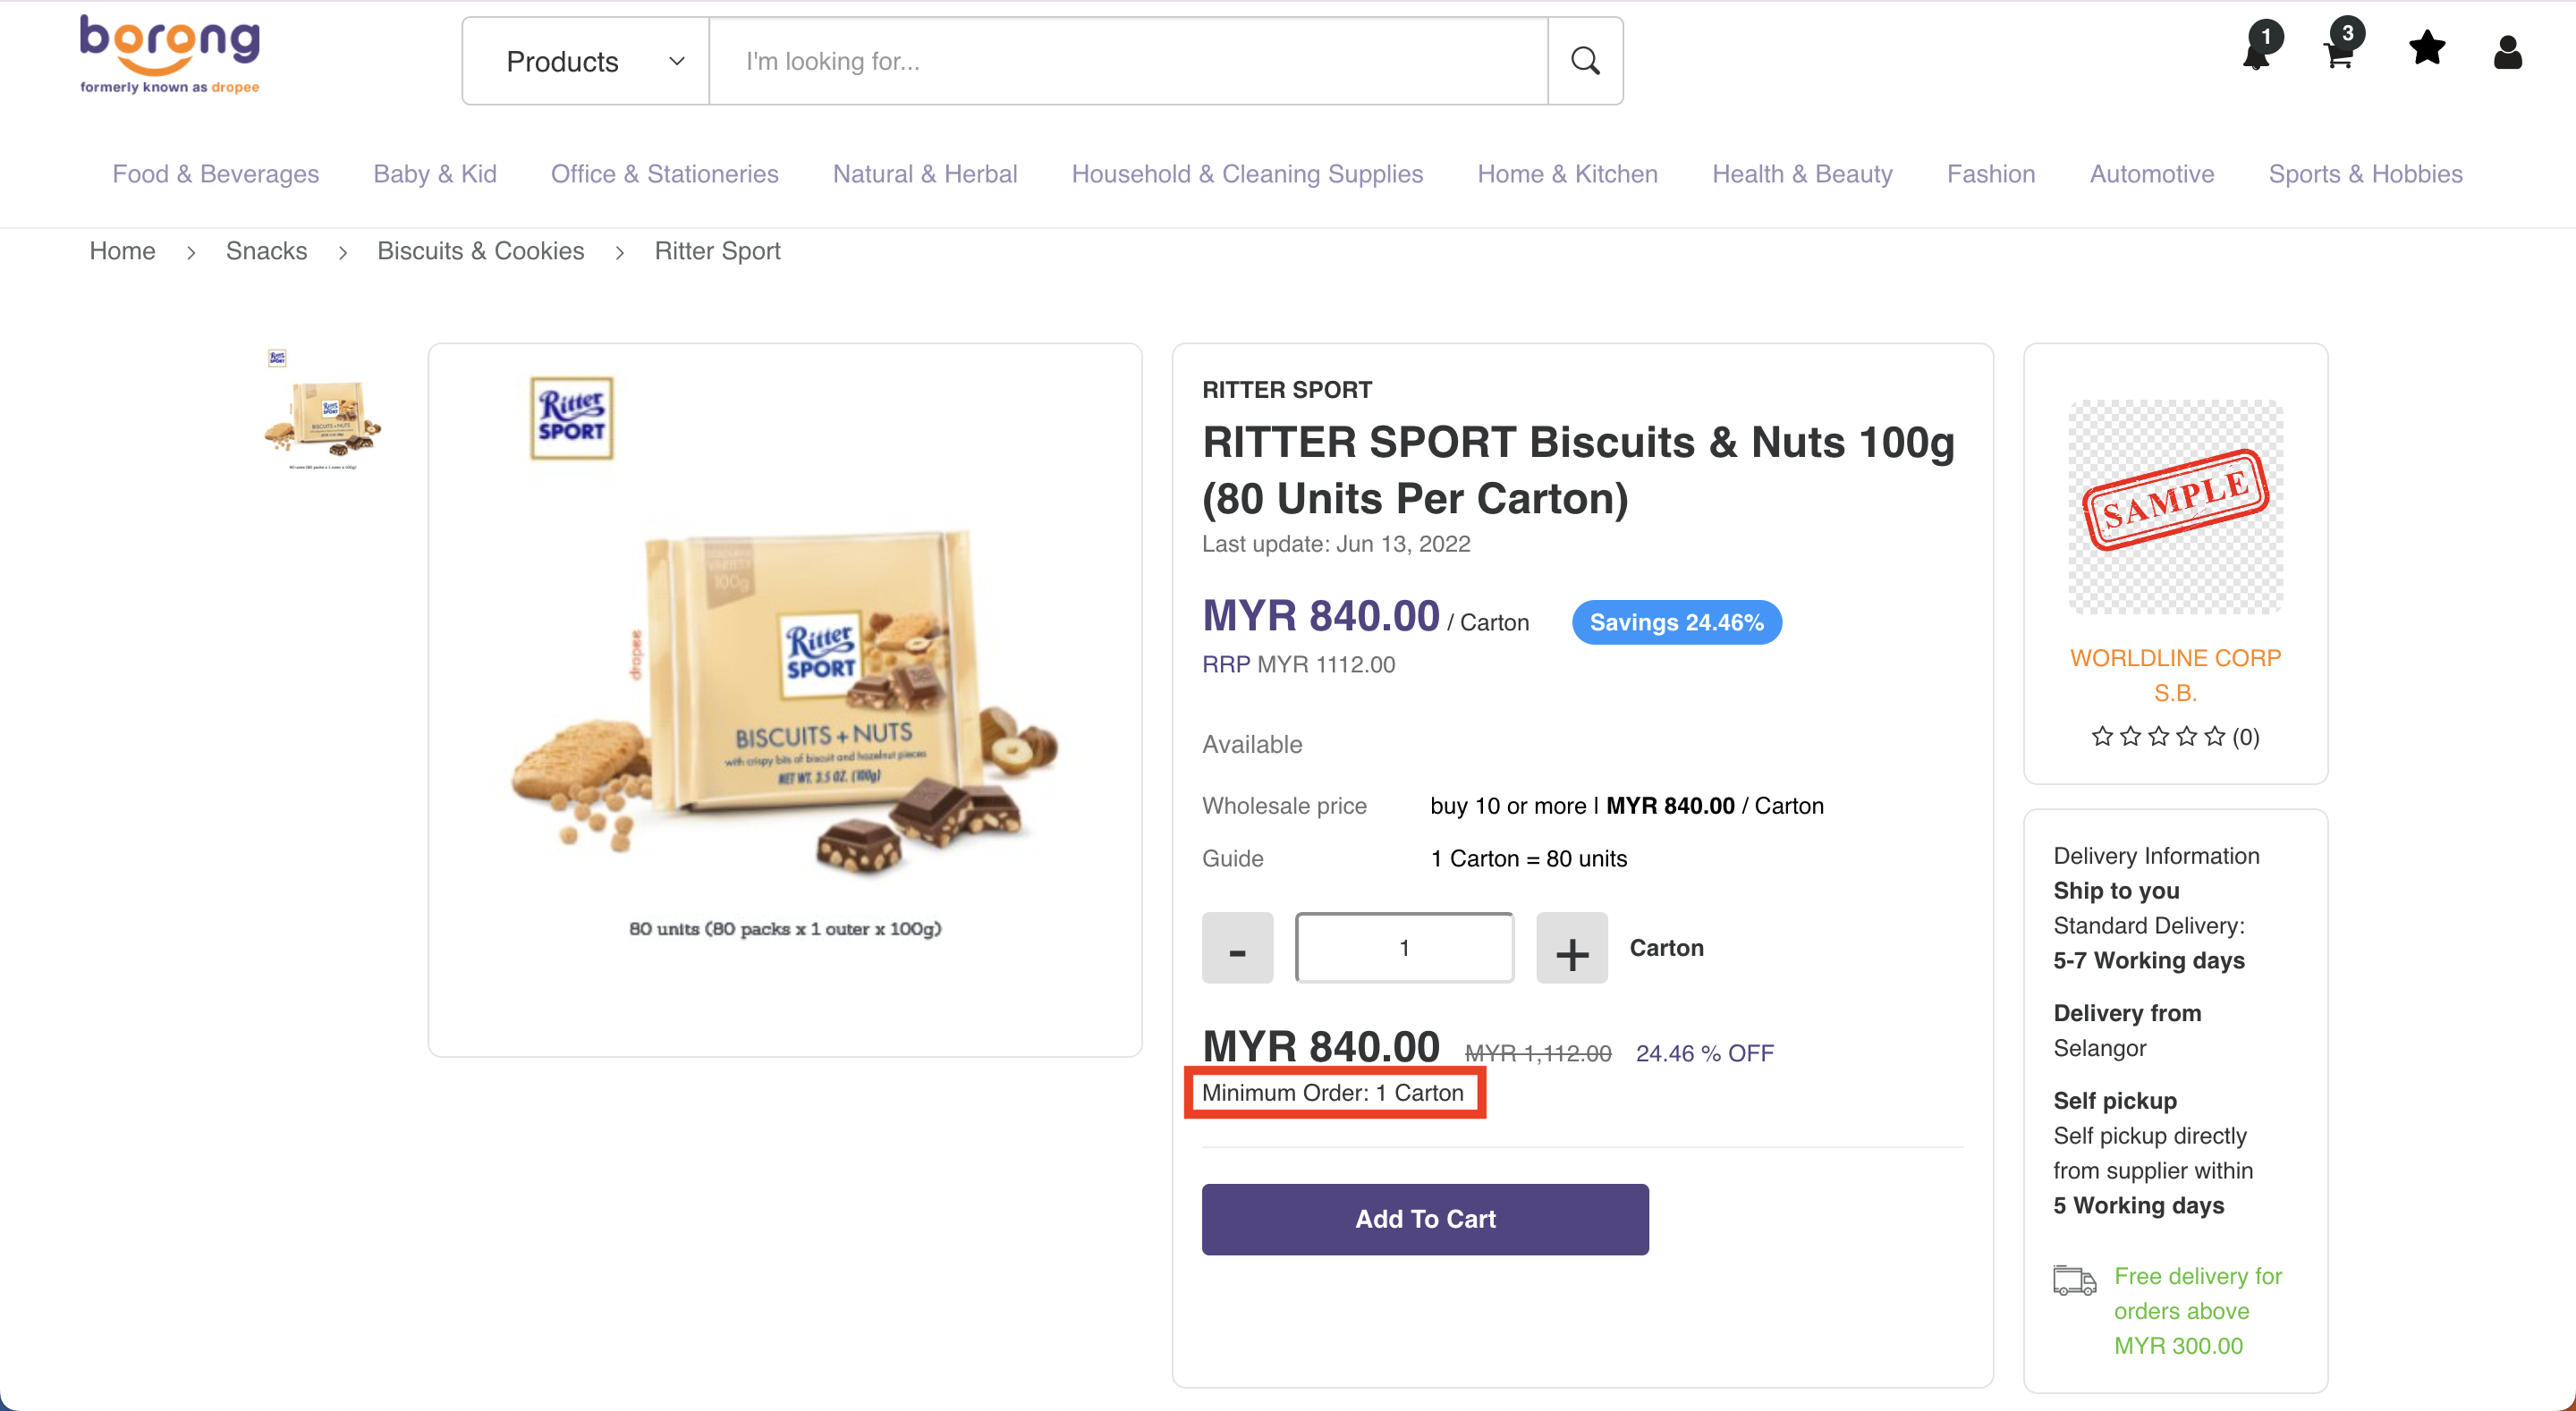Screen dimensions: 2576x1411
Task: Open Food & Beverages category menu
Action: pos(216,174)
